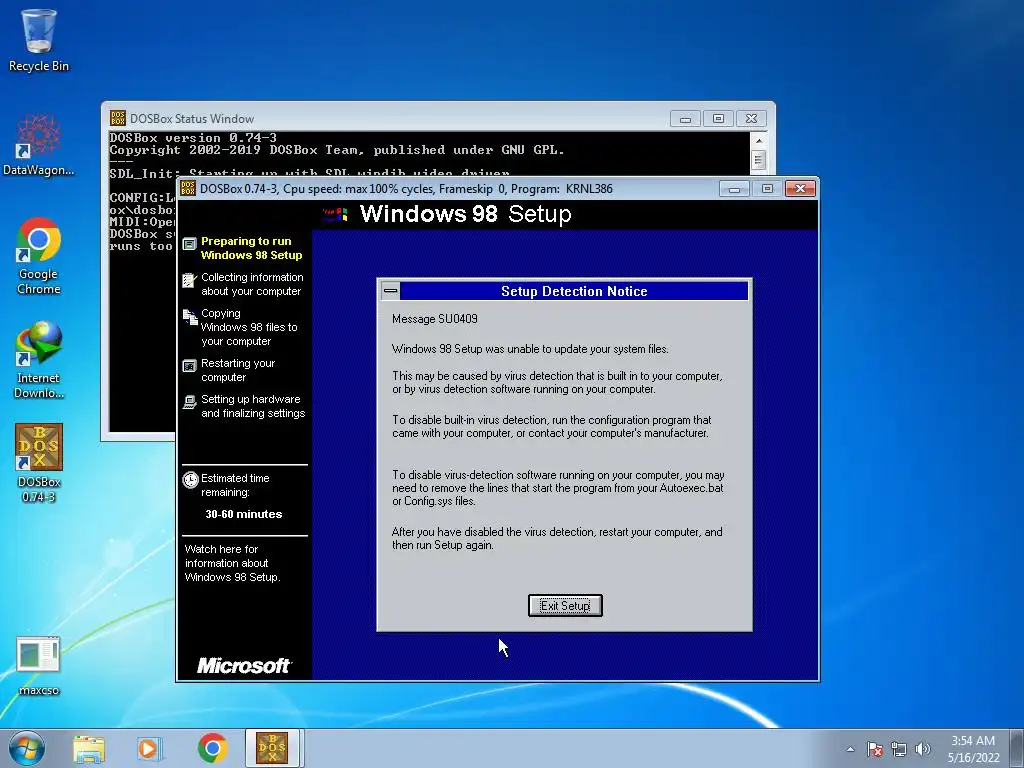The height and width of the screenshot is (768, 1024).
Task: Maximize the DOSBox KRNL386 window
Action: [767, 189]
